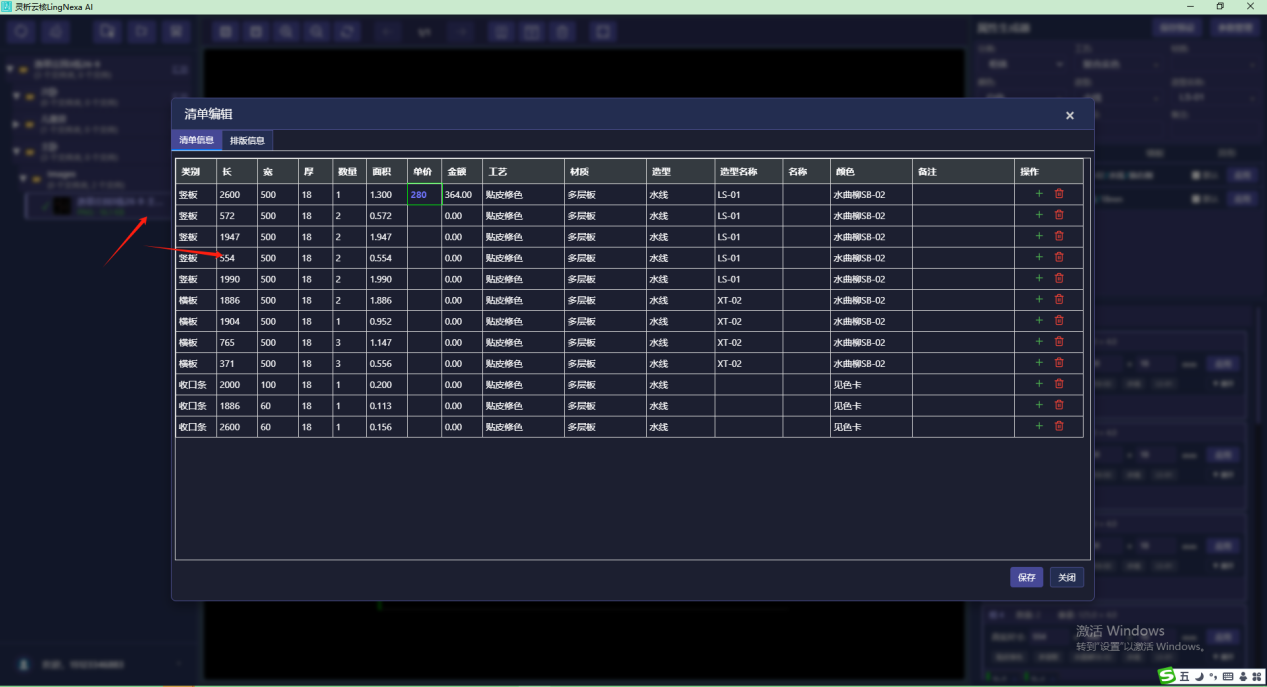Close the 清单编辑 dialog with X
Screen dimensions: 1267x687
pyautogui.click(x=1070, y=116)
